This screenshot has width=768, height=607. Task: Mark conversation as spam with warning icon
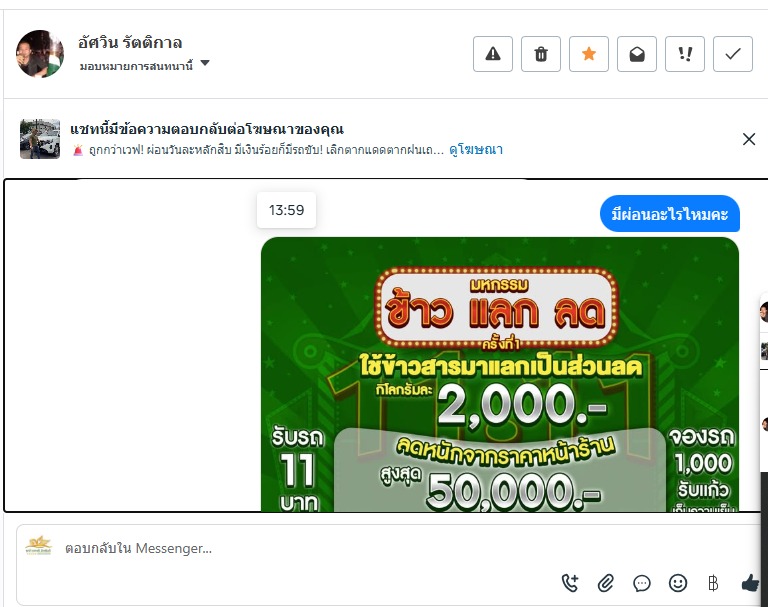tap(493, 54)
